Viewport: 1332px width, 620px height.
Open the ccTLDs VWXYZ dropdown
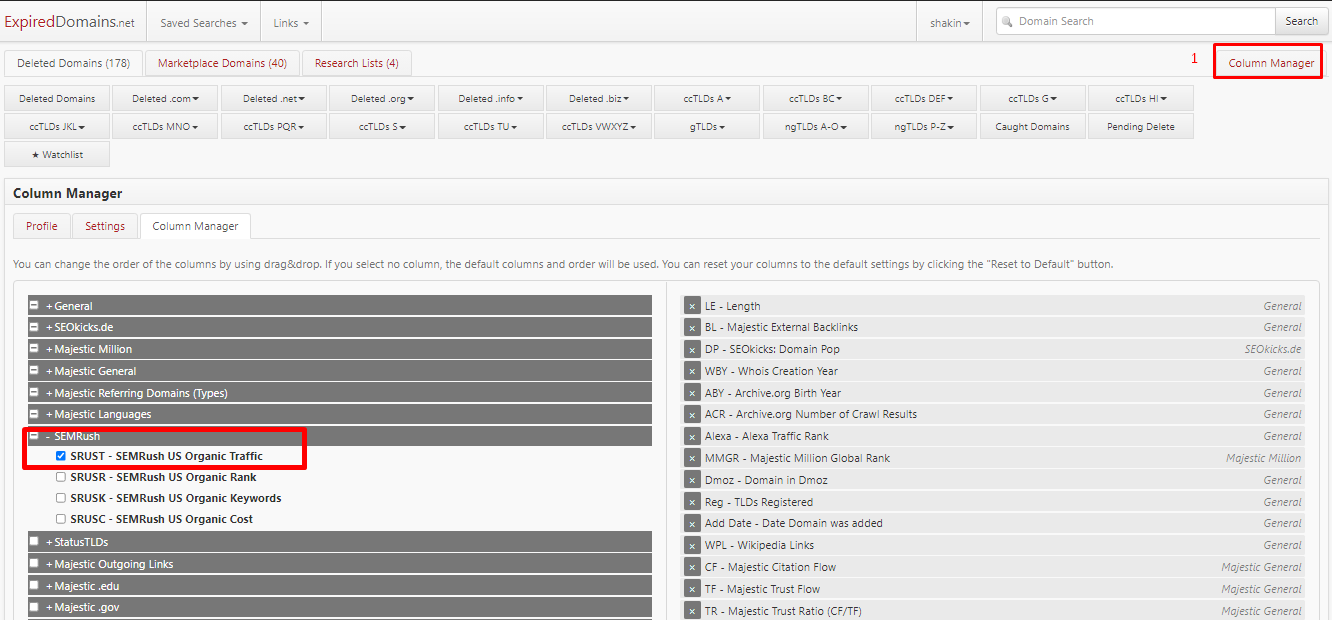coord(599,126)
